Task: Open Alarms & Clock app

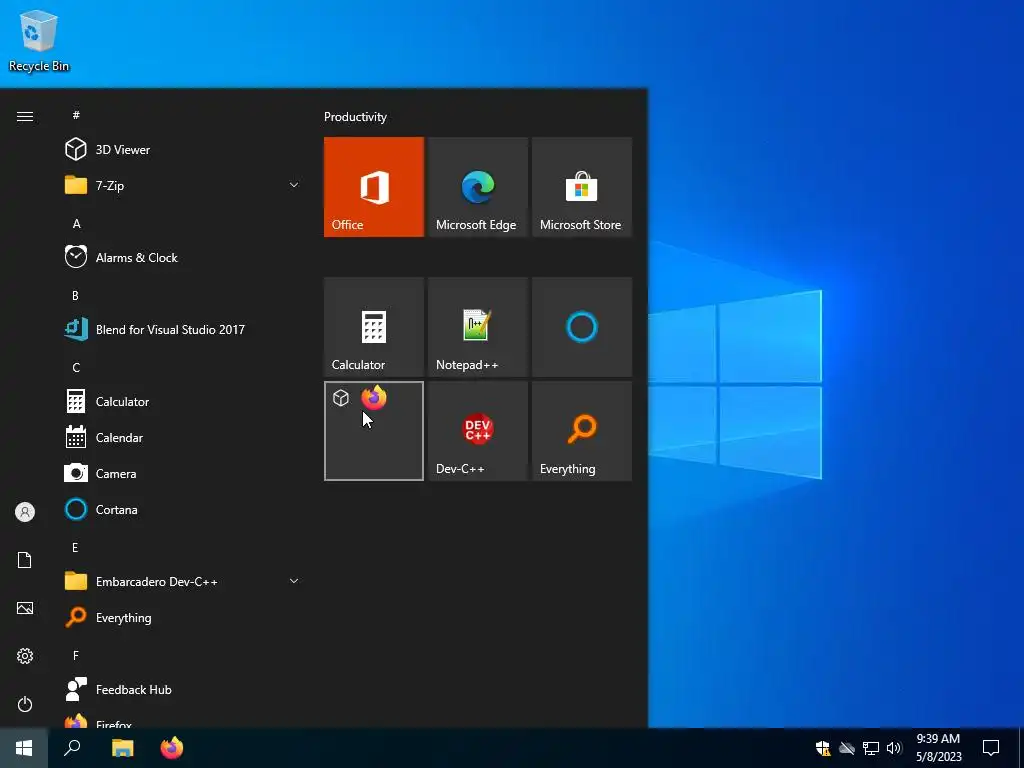Action: tap(183, 257)
